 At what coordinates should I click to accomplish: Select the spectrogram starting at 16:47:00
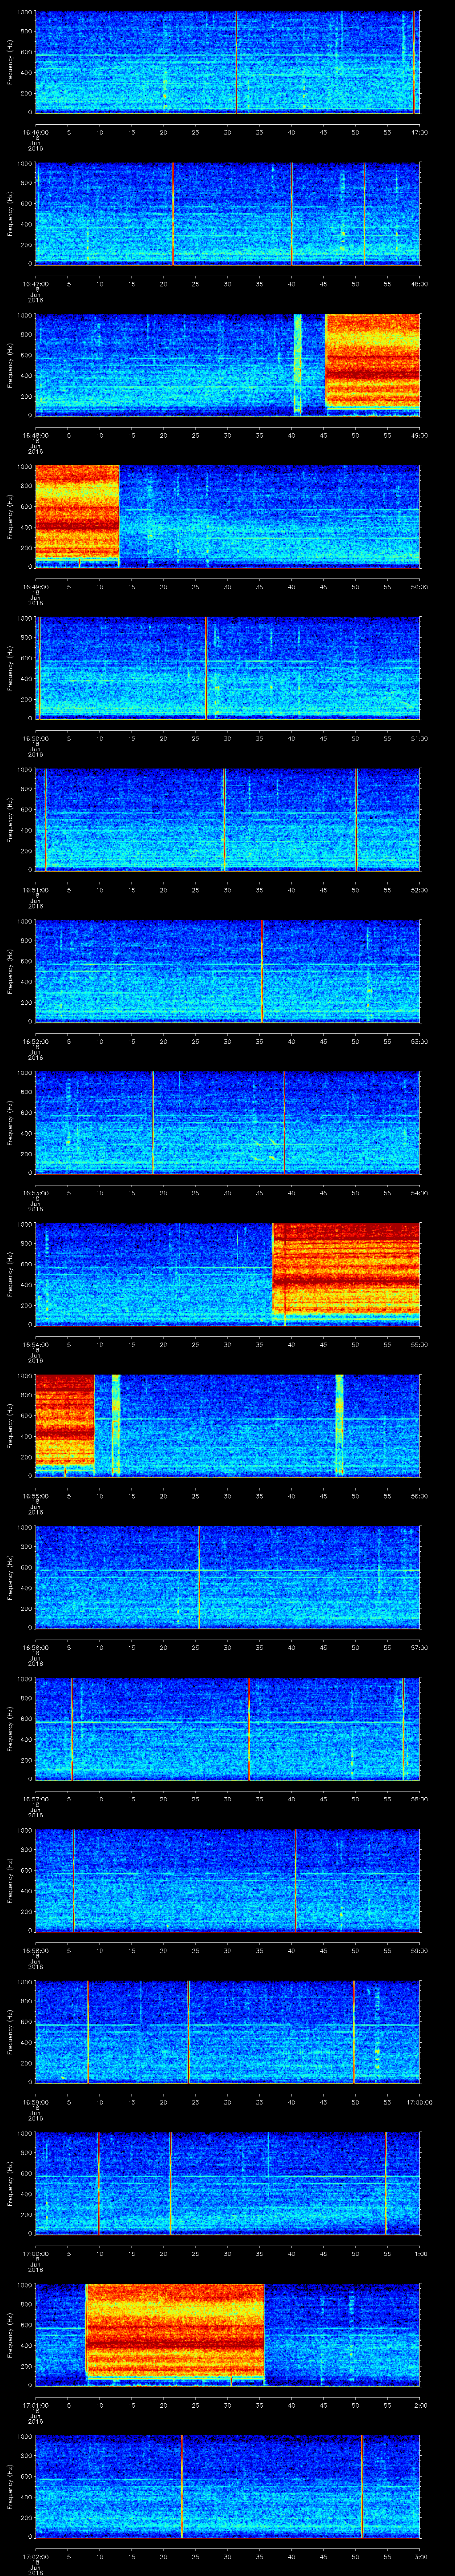(x=227, y=214)
